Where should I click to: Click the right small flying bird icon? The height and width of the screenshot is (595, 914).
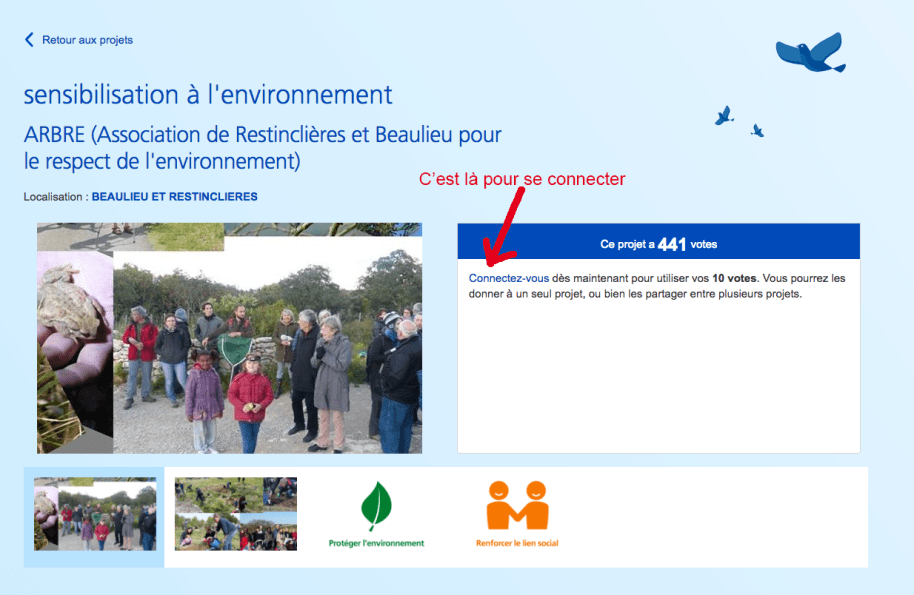(757, 130)
